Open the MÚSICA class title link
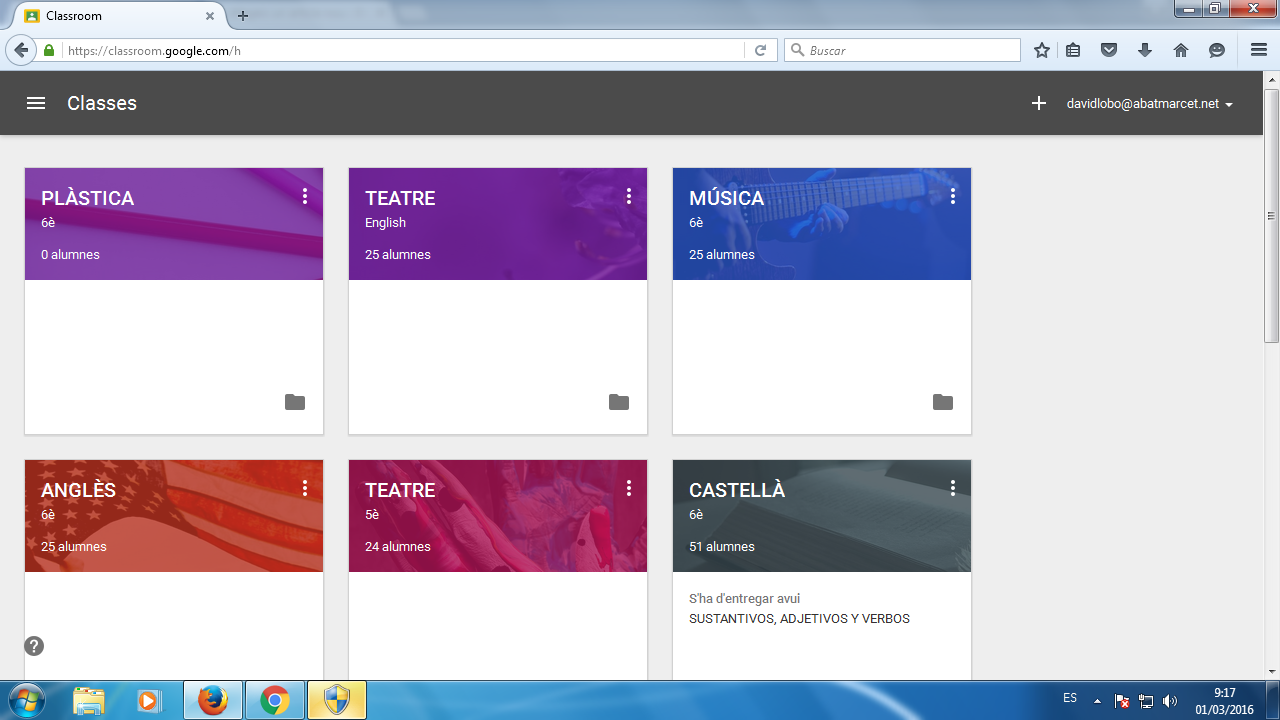 coord(726,198)
